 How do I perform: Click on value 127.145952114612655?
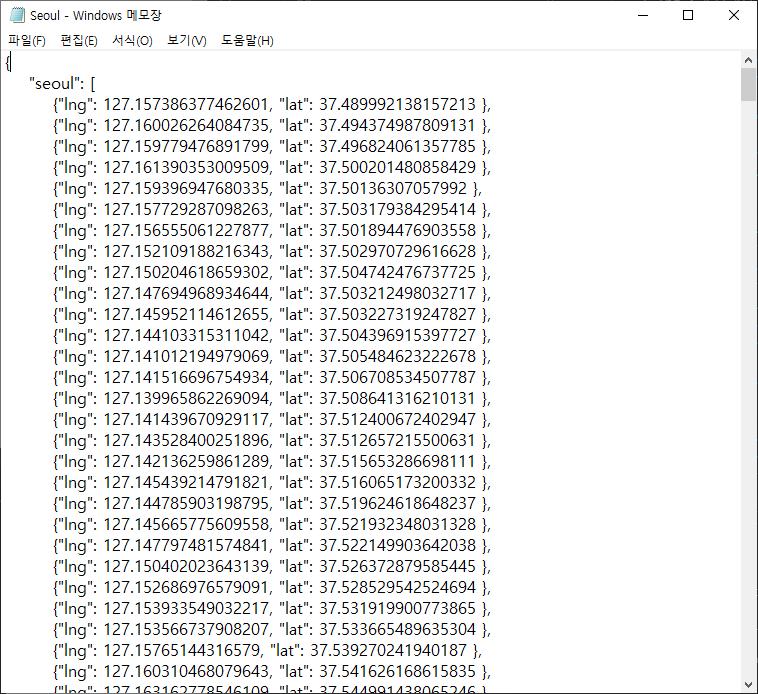[186, 315]
